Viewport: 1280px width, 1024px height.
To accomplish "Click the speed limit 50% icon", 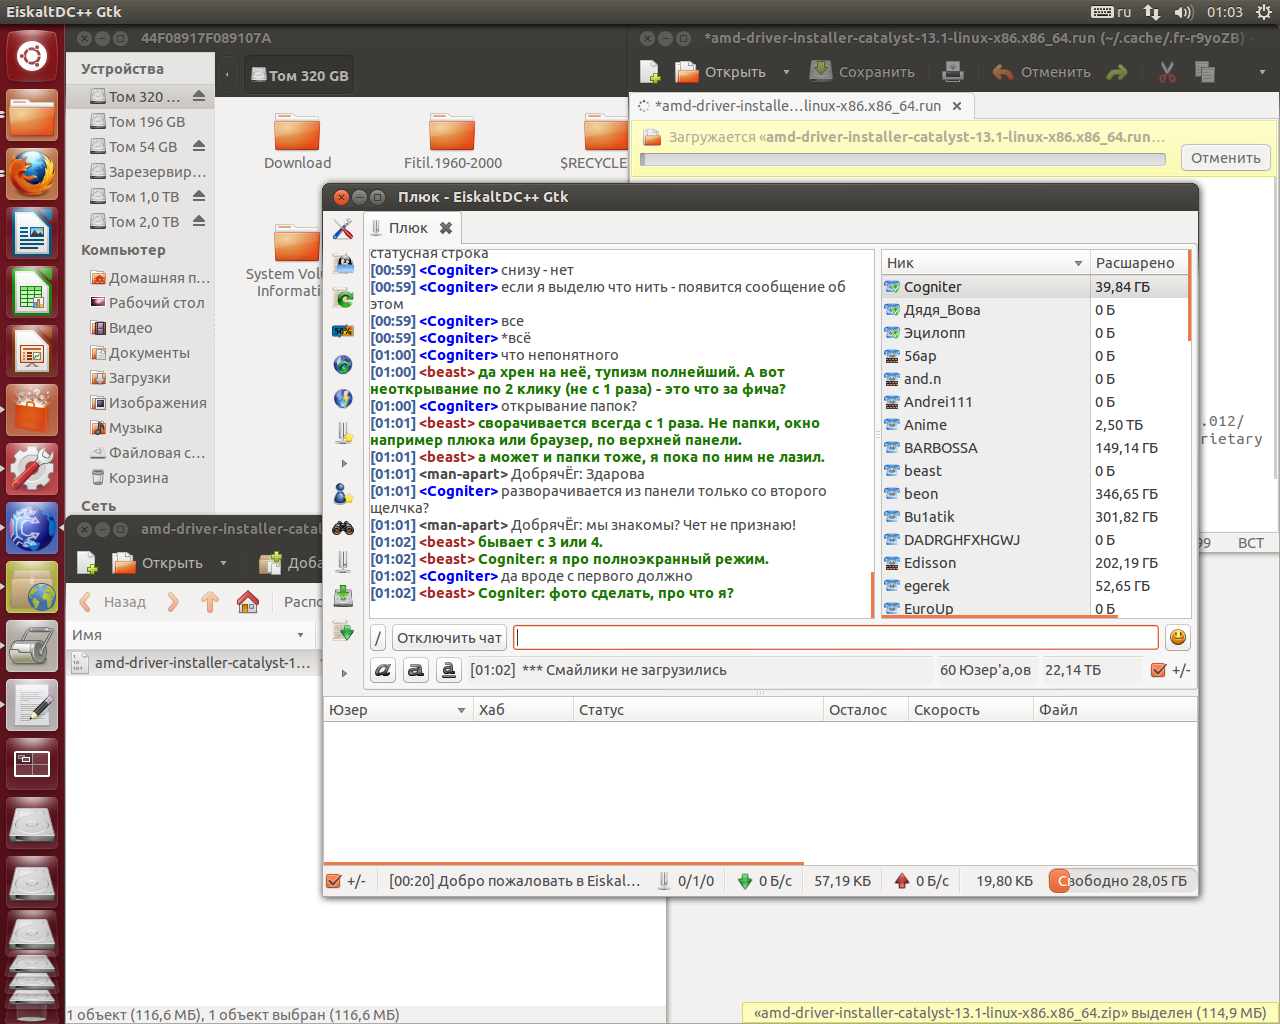I will coord(343,331).
